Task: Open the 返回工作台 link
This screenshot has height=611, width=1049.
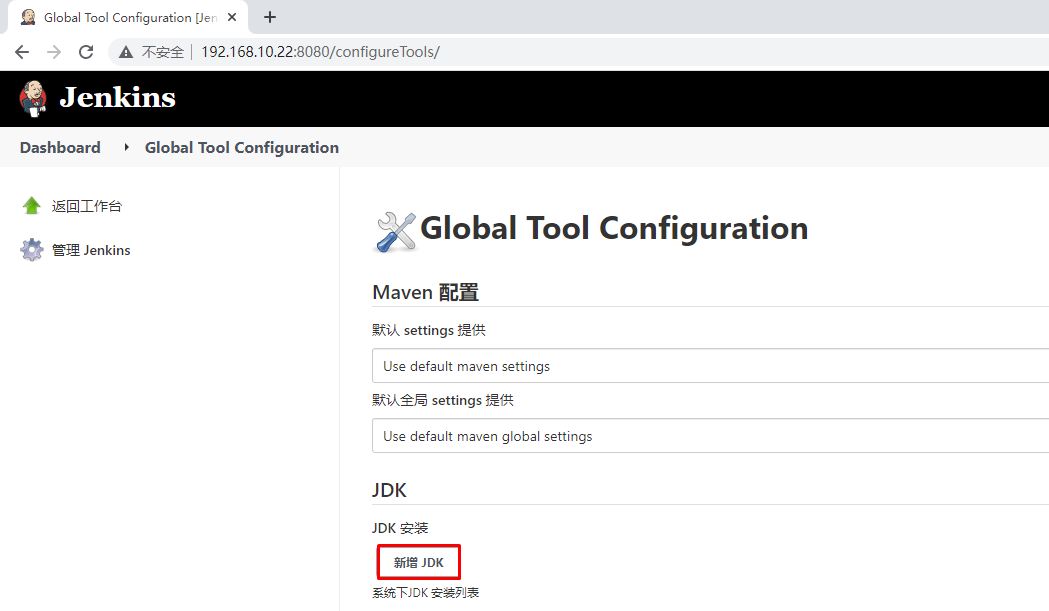Action: pyautogui.click(x=87, y=206)
